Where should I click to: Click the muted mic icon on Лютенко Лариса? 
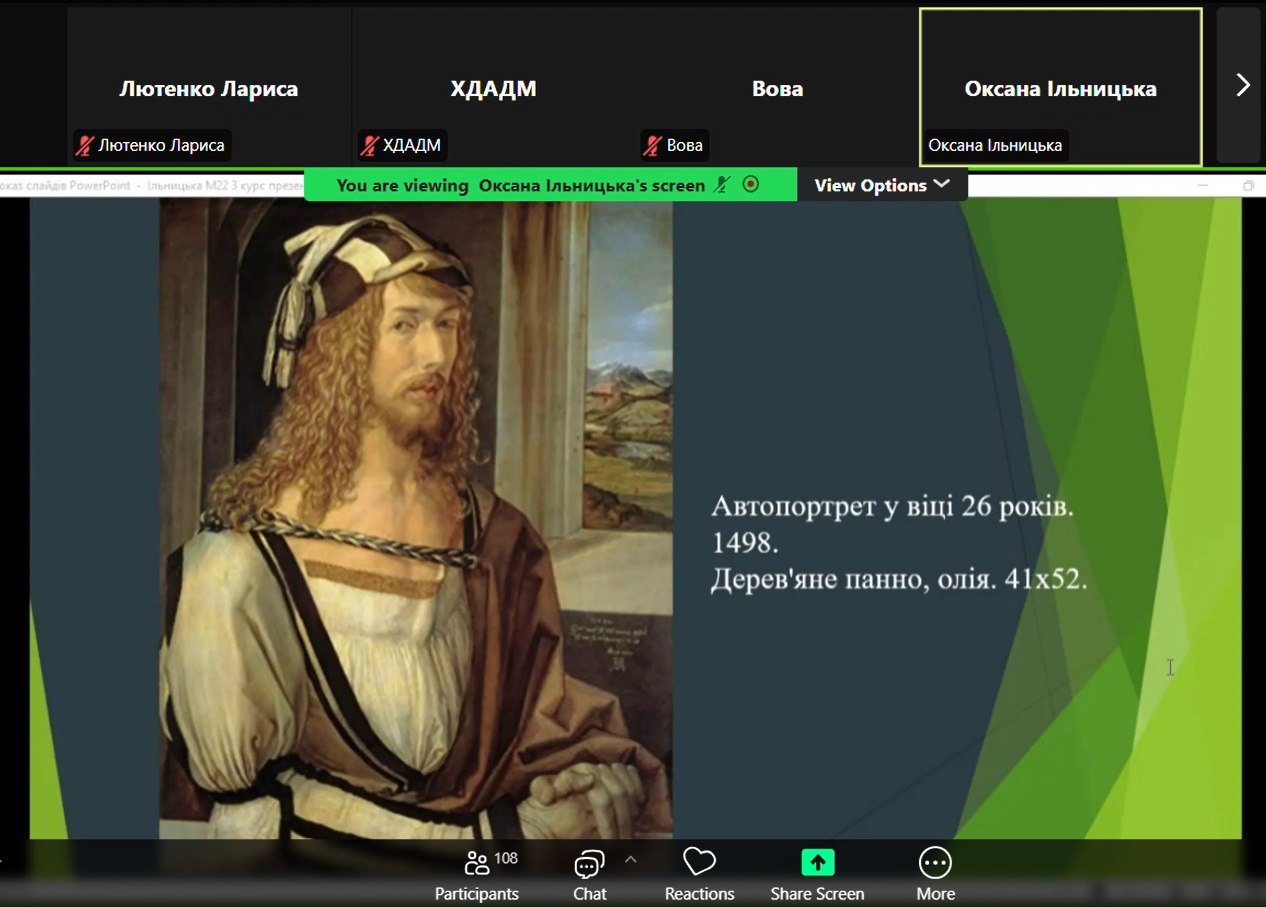click(x=84, y=146)
